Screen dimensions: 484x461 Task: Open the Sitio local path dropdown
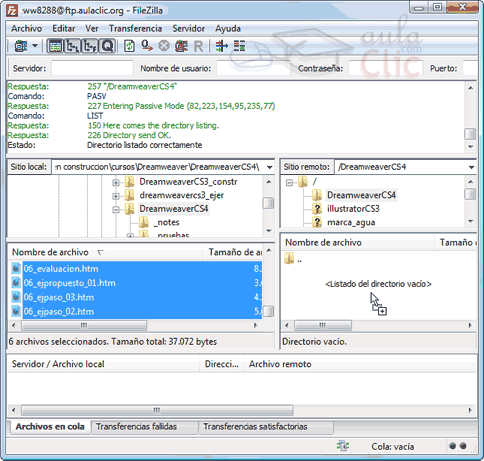[x=269, y=167]
